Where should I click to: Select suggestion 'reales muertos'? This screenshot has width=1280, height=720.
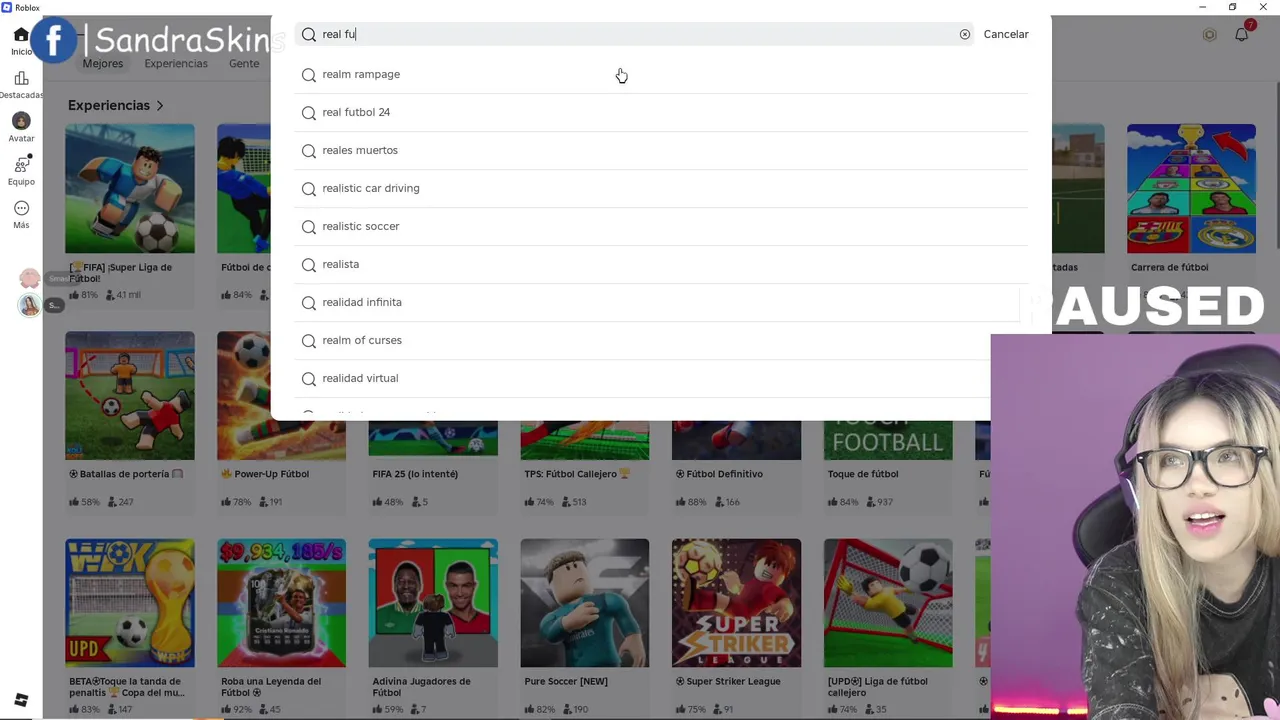660,150
